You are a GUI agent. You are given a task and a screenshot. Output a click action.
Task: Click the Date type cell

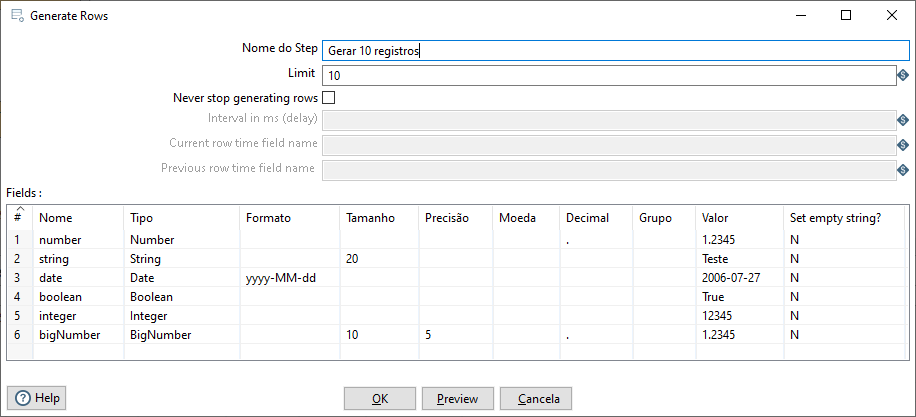(x=182, y=278)
